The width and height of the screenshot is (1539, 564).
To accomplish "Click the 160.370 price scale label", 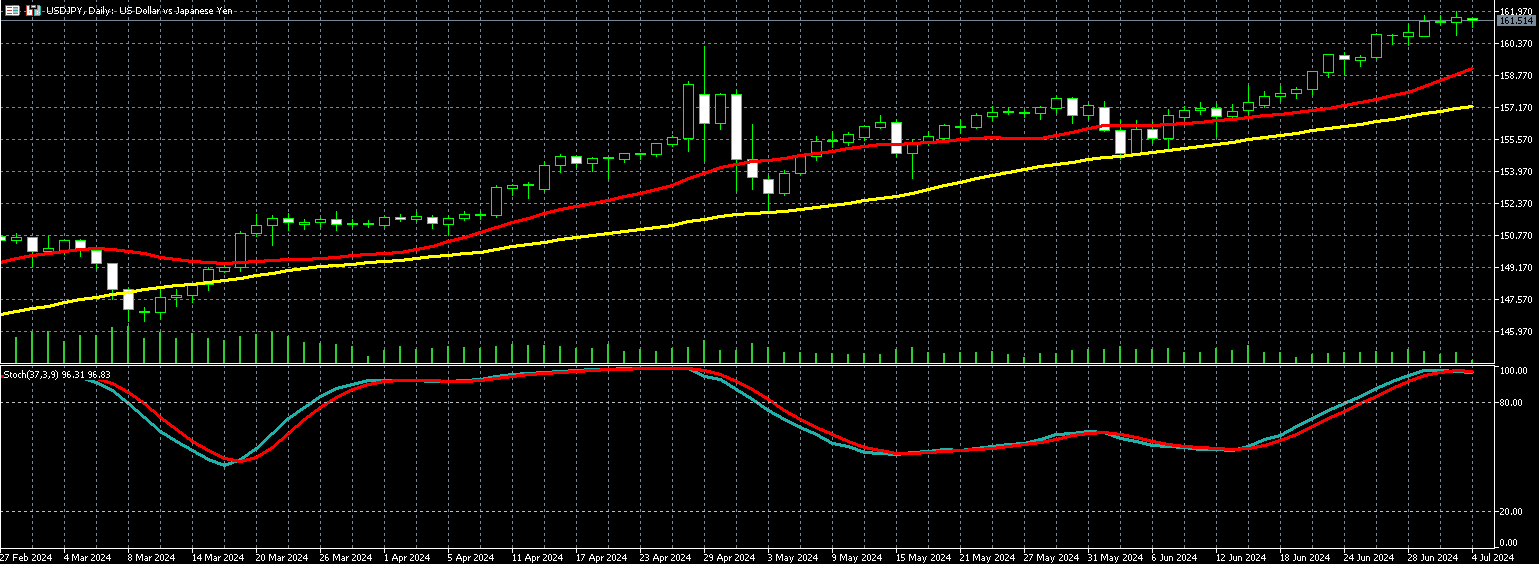I will pyautogui.click(x=1517, y=44).
